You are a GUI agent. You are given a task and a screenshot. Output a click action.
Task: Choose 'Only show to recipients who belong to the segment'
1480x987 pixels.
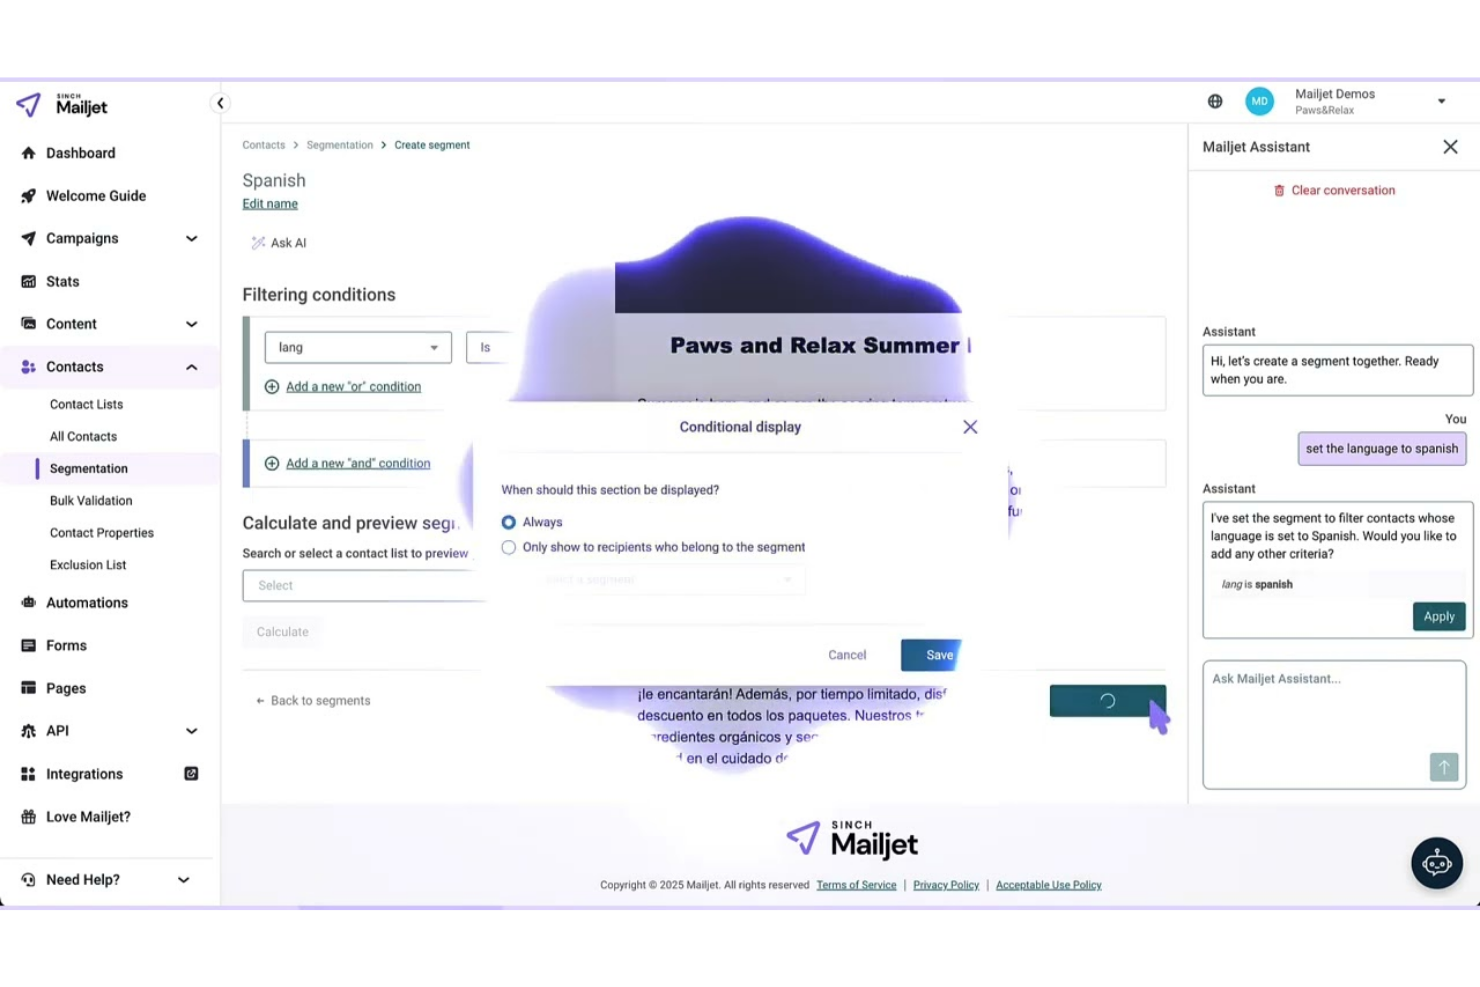pyautogui.click(x=509, y=547)
